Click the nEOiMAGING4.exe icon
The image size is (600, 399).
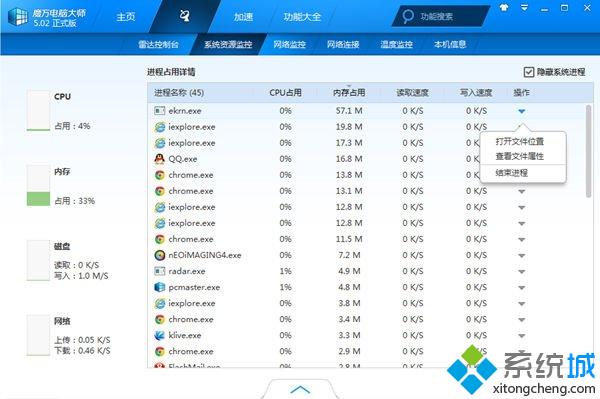160,255
